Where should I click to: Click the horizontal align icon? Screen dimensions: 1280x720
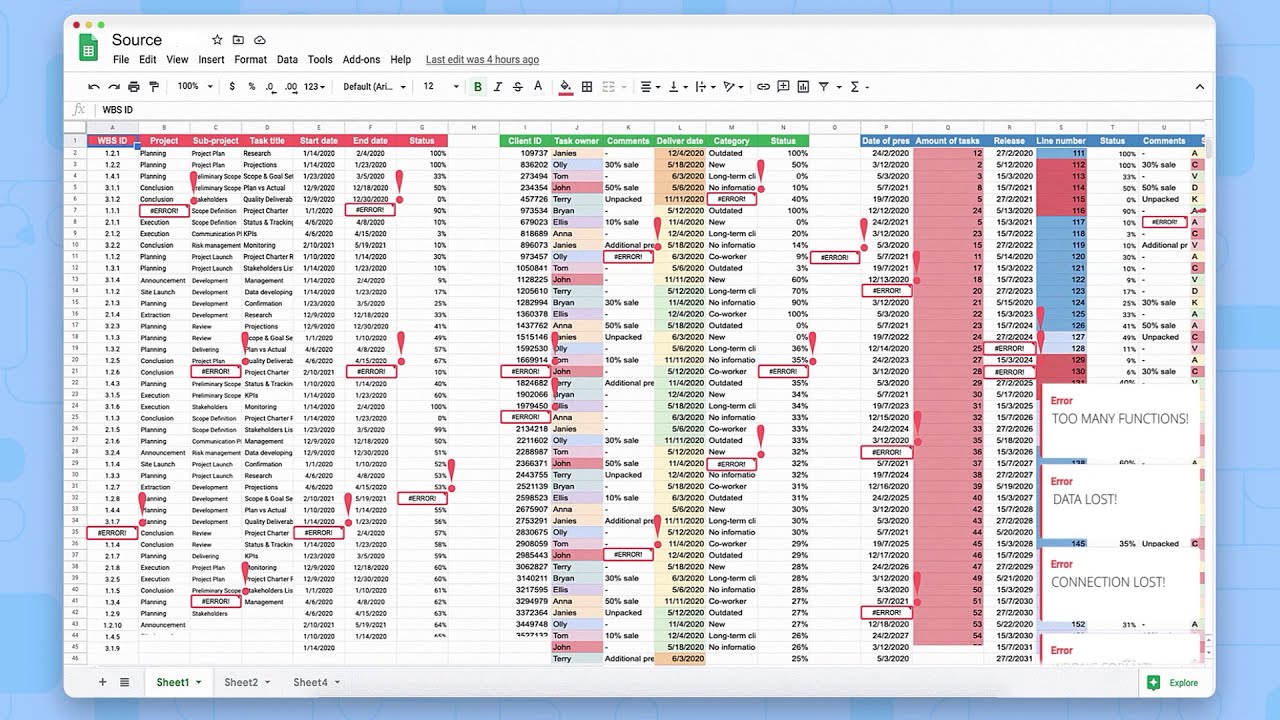coord(646,87)
